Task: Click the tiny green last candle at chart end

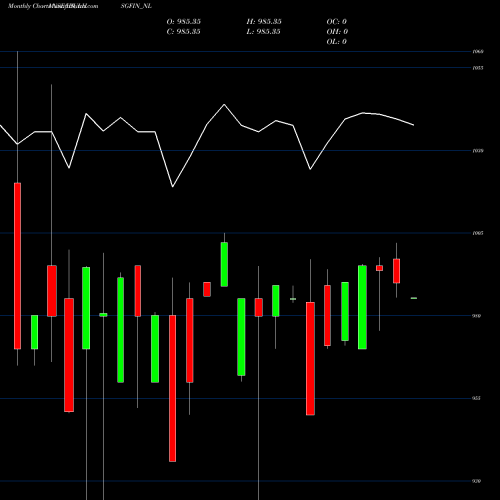Action: pyautogui.click(x=414, y=298)
